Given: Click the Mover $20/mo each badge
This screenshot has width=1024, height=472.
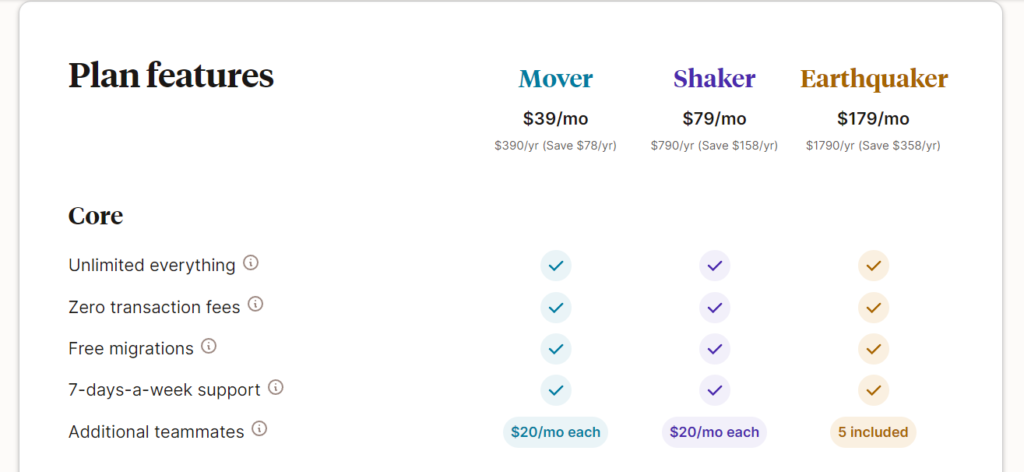Looking at the screenshot, I should 556,432.
